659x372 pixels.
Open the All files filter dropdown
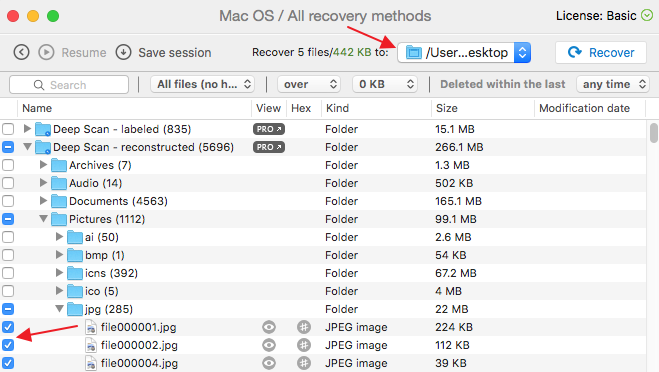pyautogui.click(x=203, y=84)
